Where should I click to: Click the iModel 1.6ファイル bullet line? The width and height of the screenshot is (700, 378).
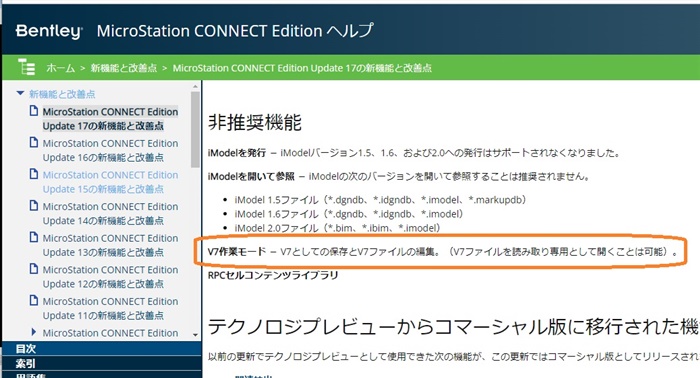coord(349,214)
